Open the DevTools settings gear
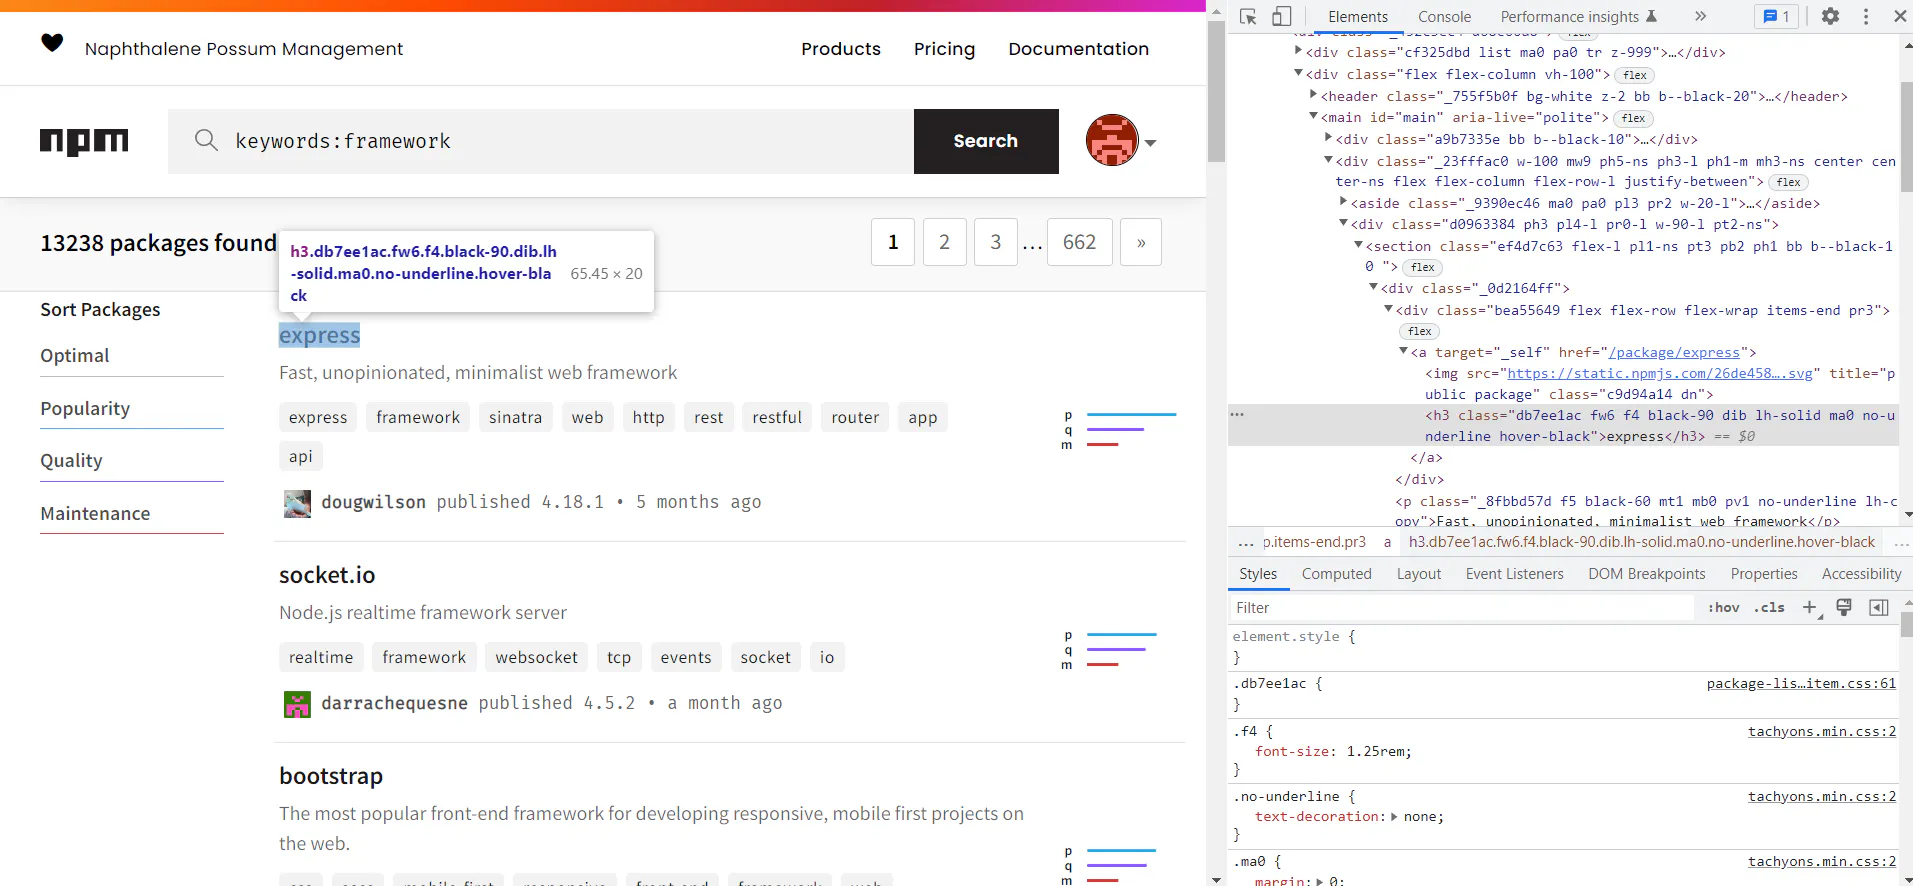 (1830, 16)
